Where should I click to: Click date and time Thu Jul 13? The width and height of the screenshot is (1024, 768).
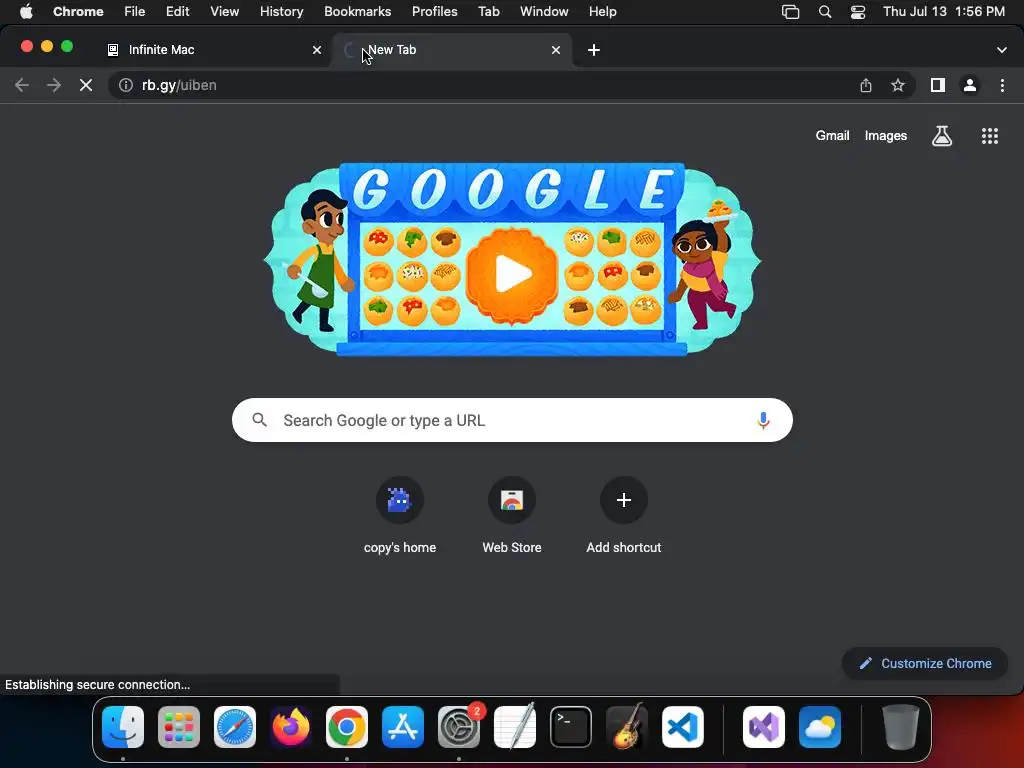944,12
